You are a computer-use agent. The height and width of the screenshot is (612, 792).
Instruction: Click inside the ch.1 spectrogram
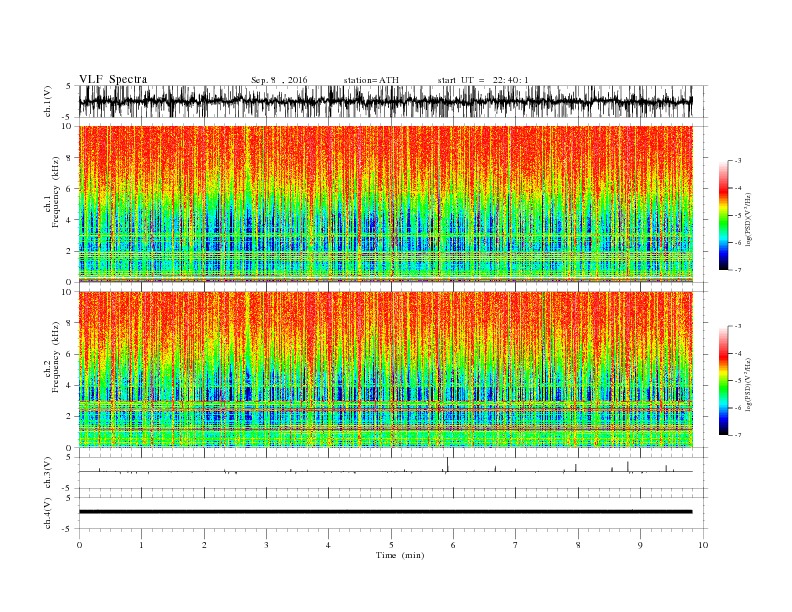point(385,204)
